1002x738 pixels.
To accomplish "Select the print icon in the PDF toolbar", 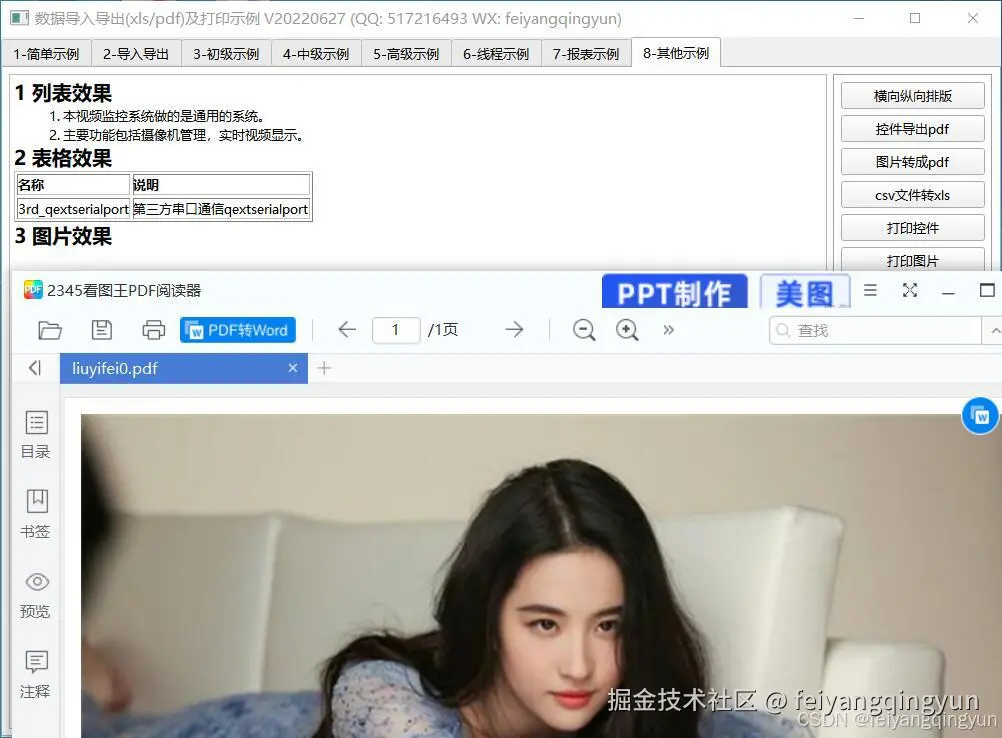I will click(152, 330).
